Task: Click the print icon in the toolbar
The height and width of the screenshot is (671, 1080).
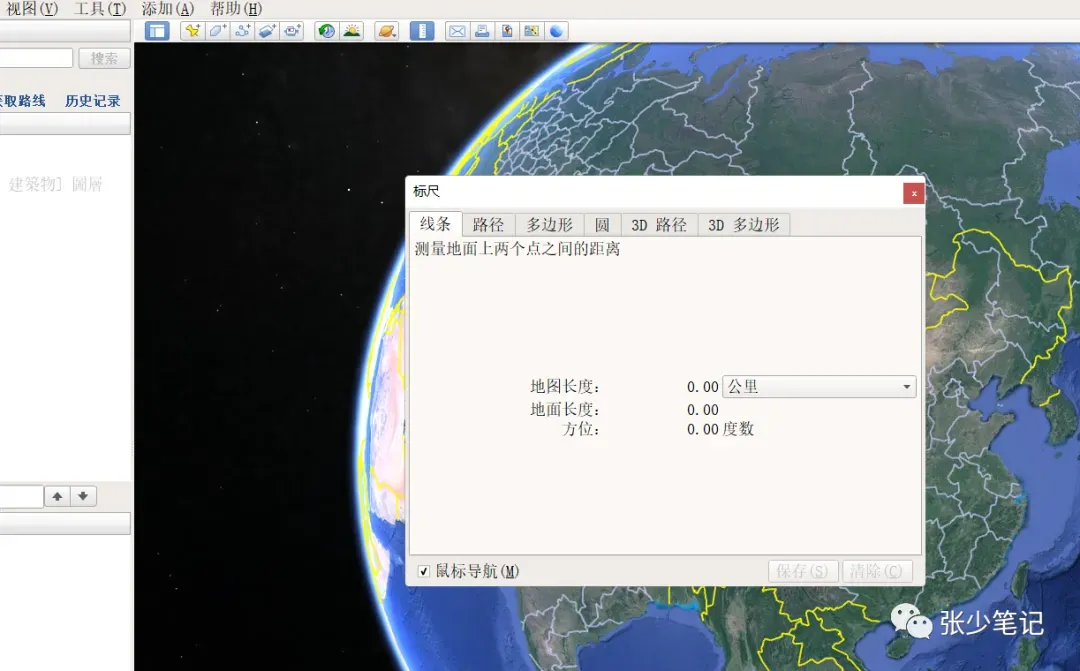Action: pos(481,31)
